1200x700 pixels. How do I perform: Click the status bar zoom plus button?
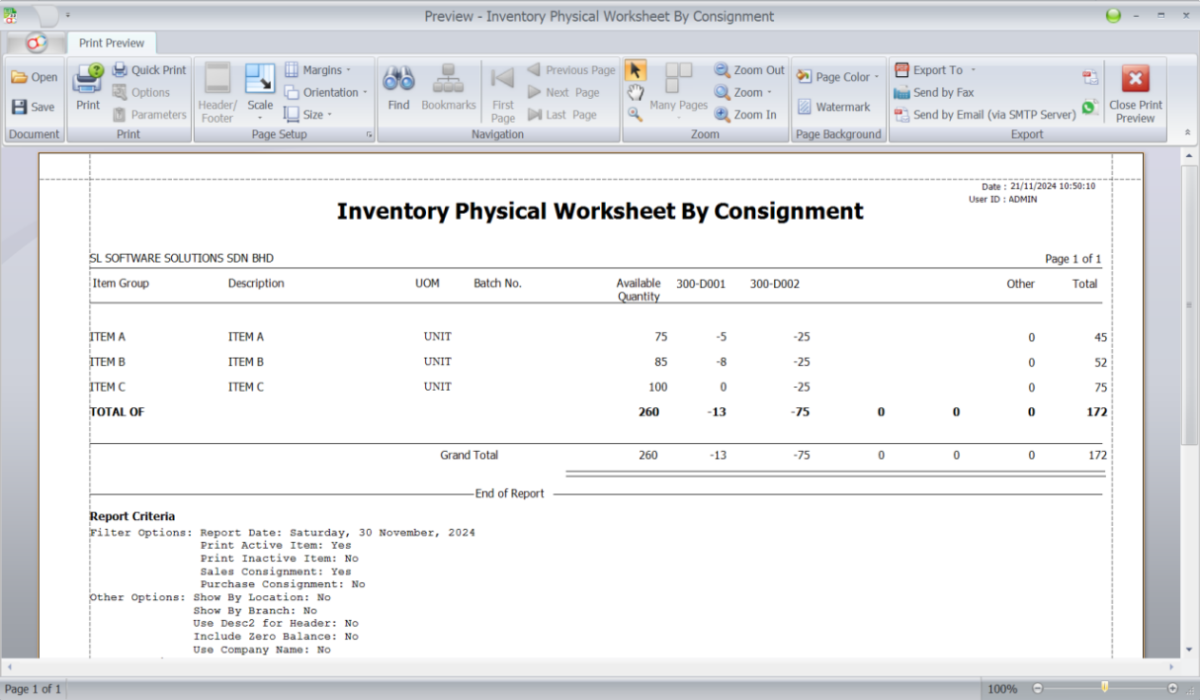pyautogui.click(x=1173, y=689)
